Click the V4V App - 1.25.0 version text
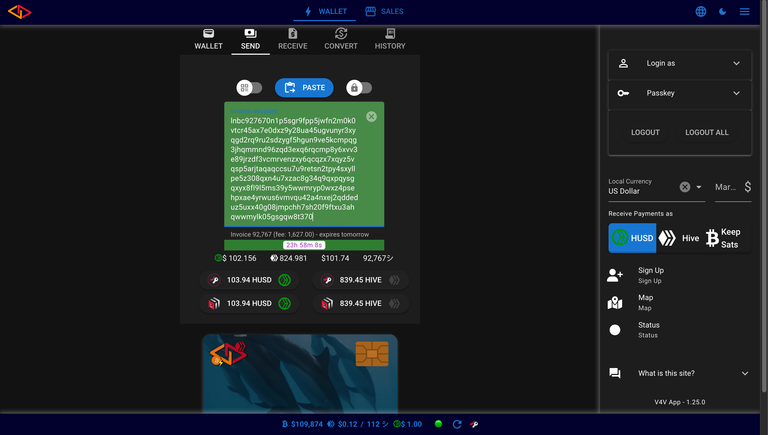This screenshot has height=435, width=768. click(679, 402)
